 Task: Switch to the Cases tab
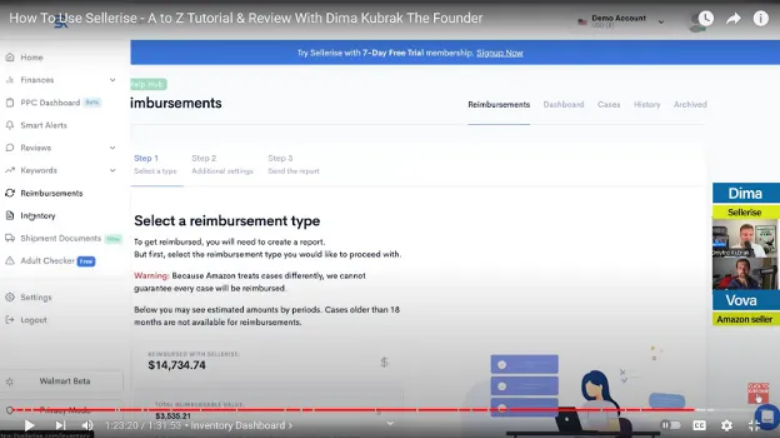[609, 105]
